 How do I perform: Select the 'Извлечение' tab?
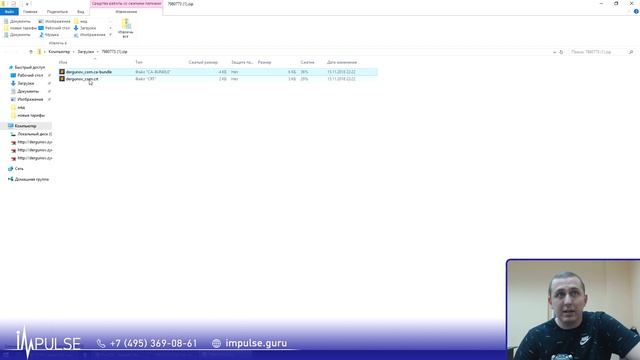click(x=126, y=12)
